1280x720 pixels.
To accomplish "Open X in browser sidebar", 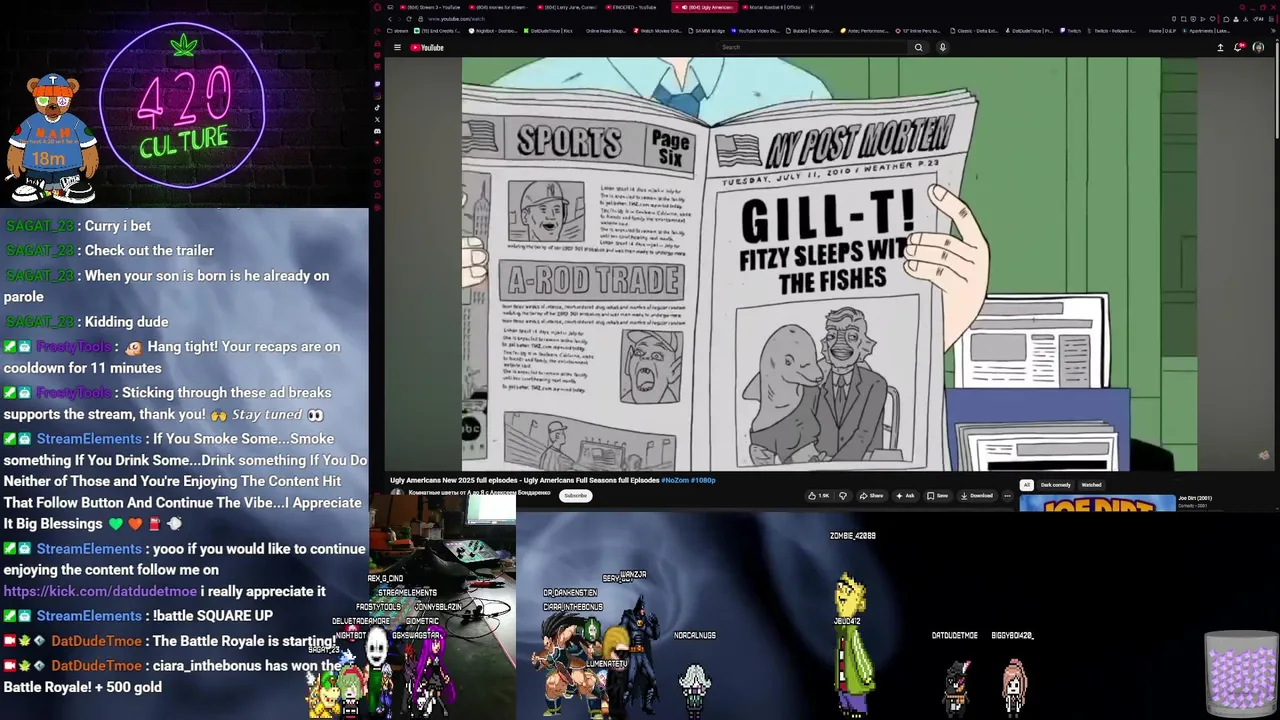I will pos(377,119).
